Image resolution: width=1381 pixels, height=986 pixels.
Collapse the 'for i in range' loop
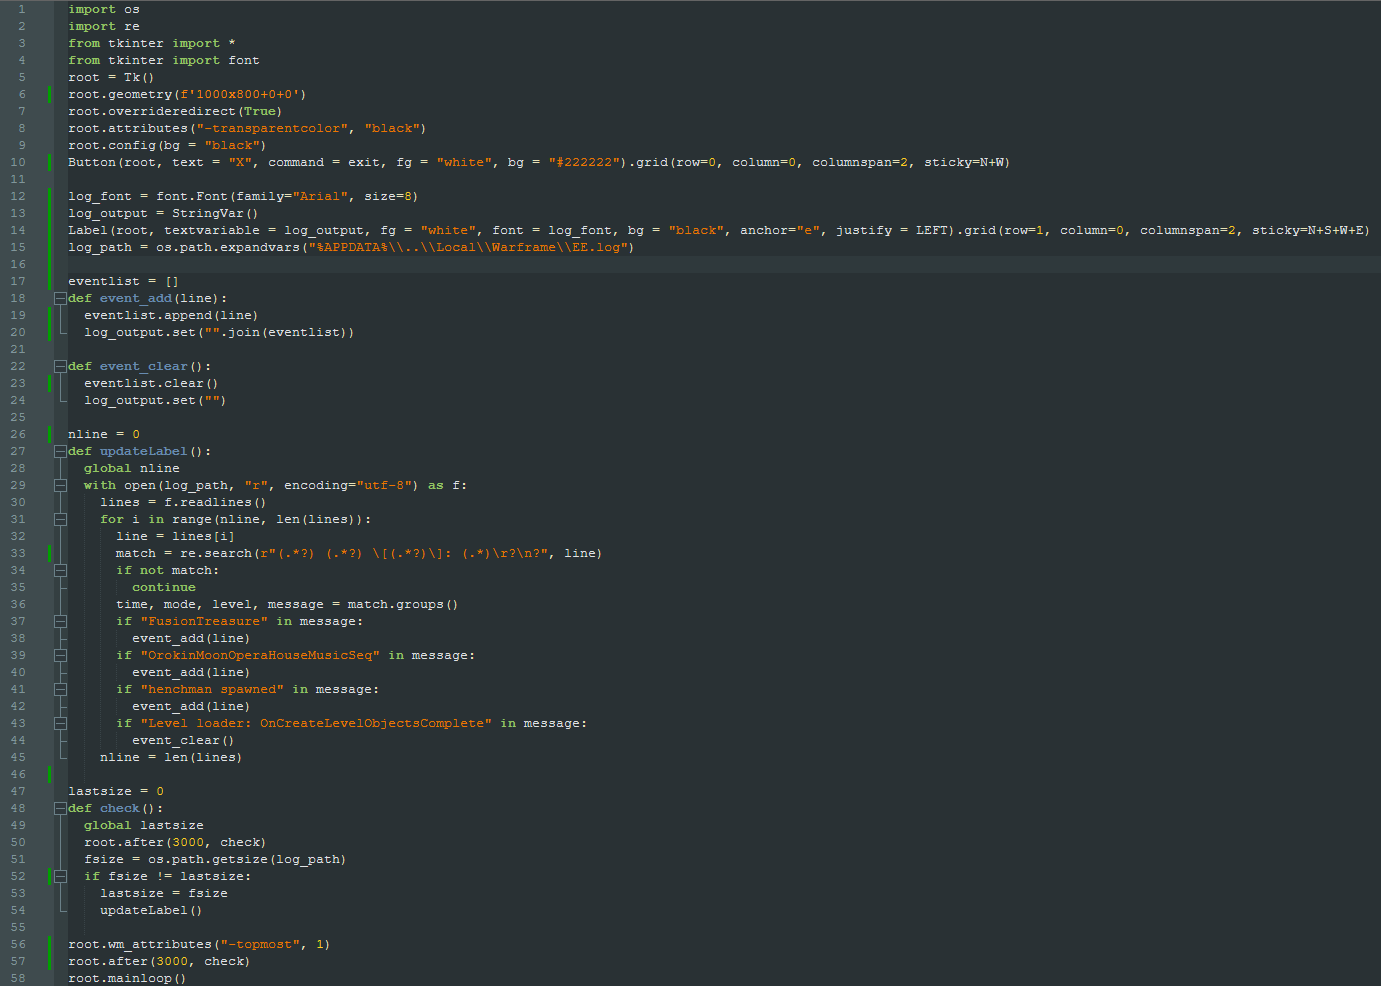(x=60, y=519)
